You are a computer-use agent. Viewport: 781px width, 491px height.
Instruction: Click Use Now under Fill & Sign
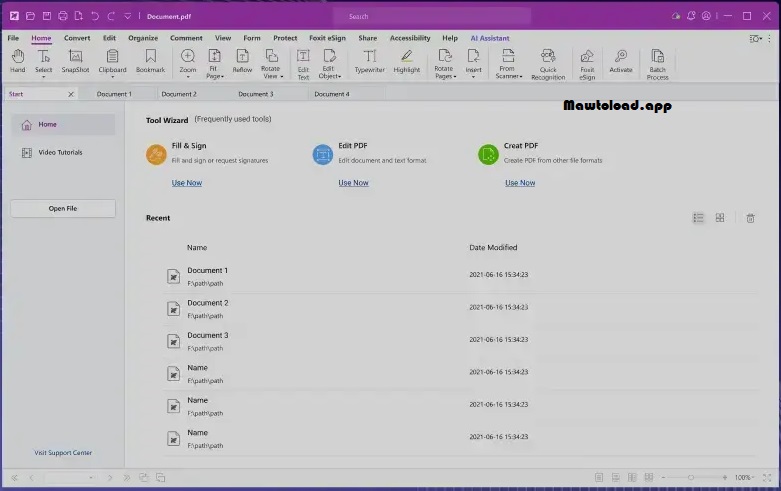(187, 183)
